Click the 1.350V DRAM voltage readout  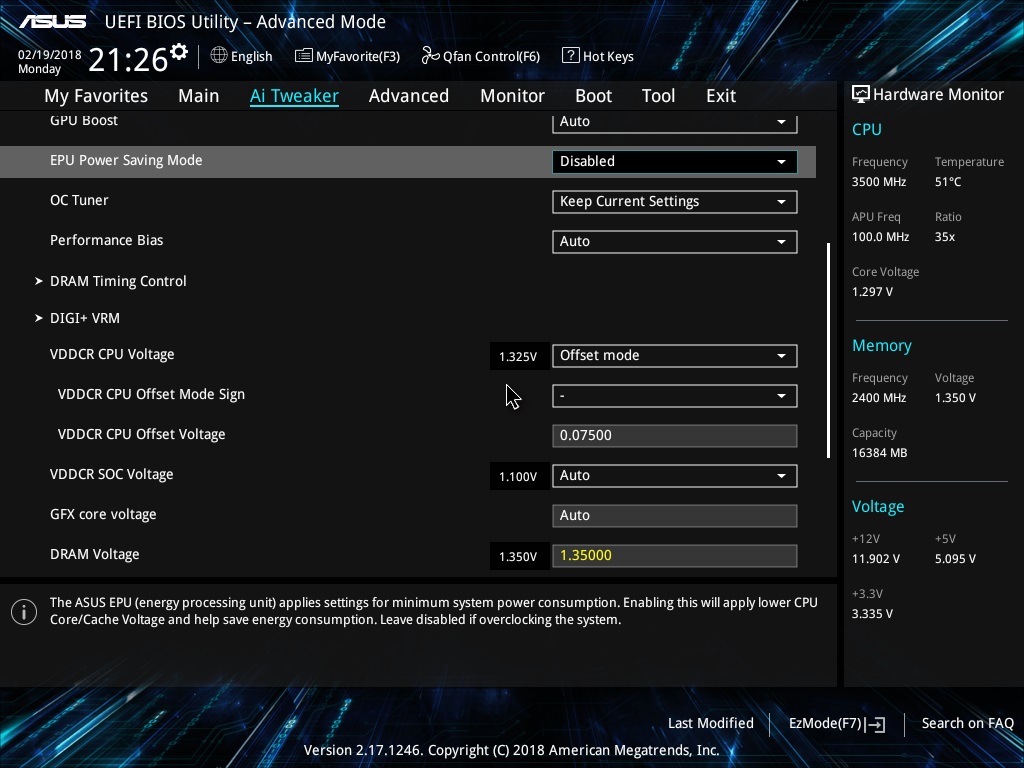pos(518,556)
